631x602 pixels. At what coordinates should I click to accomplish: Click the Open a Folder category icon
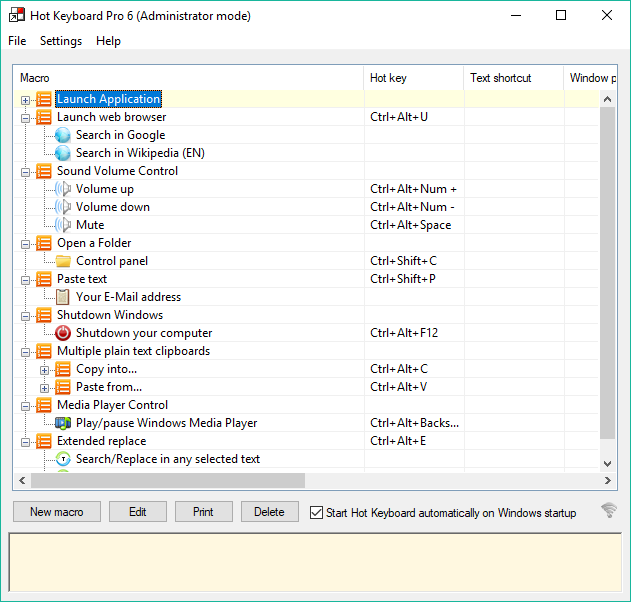tap(44, 243)
